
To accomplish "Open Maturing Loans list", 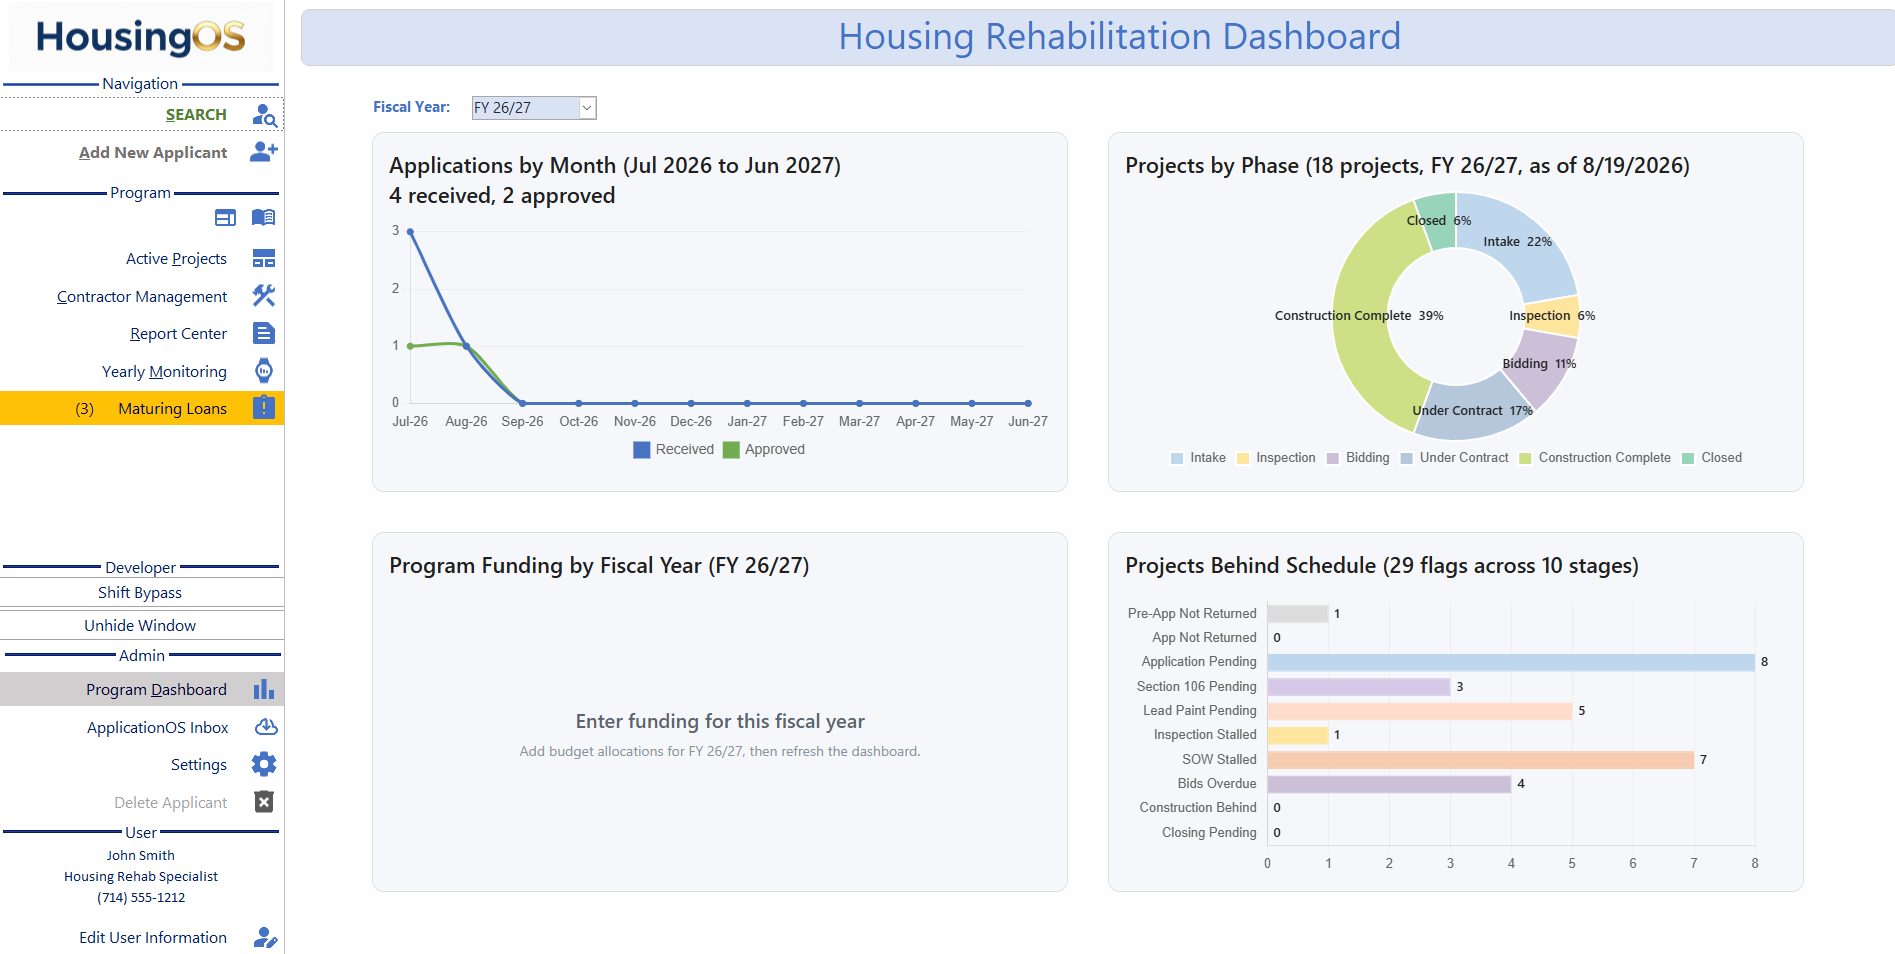I will coord(142,408).
